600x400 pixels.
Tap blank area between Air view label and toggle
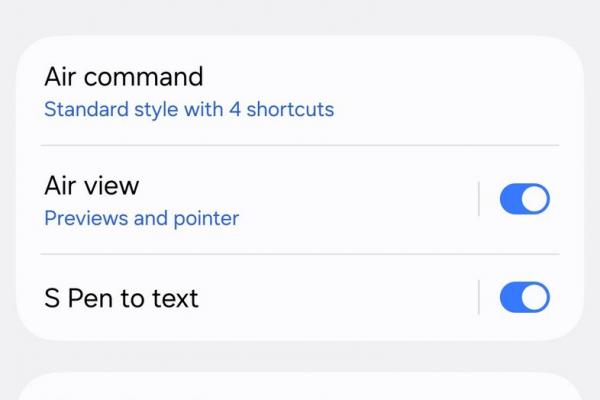coord(360,200)
